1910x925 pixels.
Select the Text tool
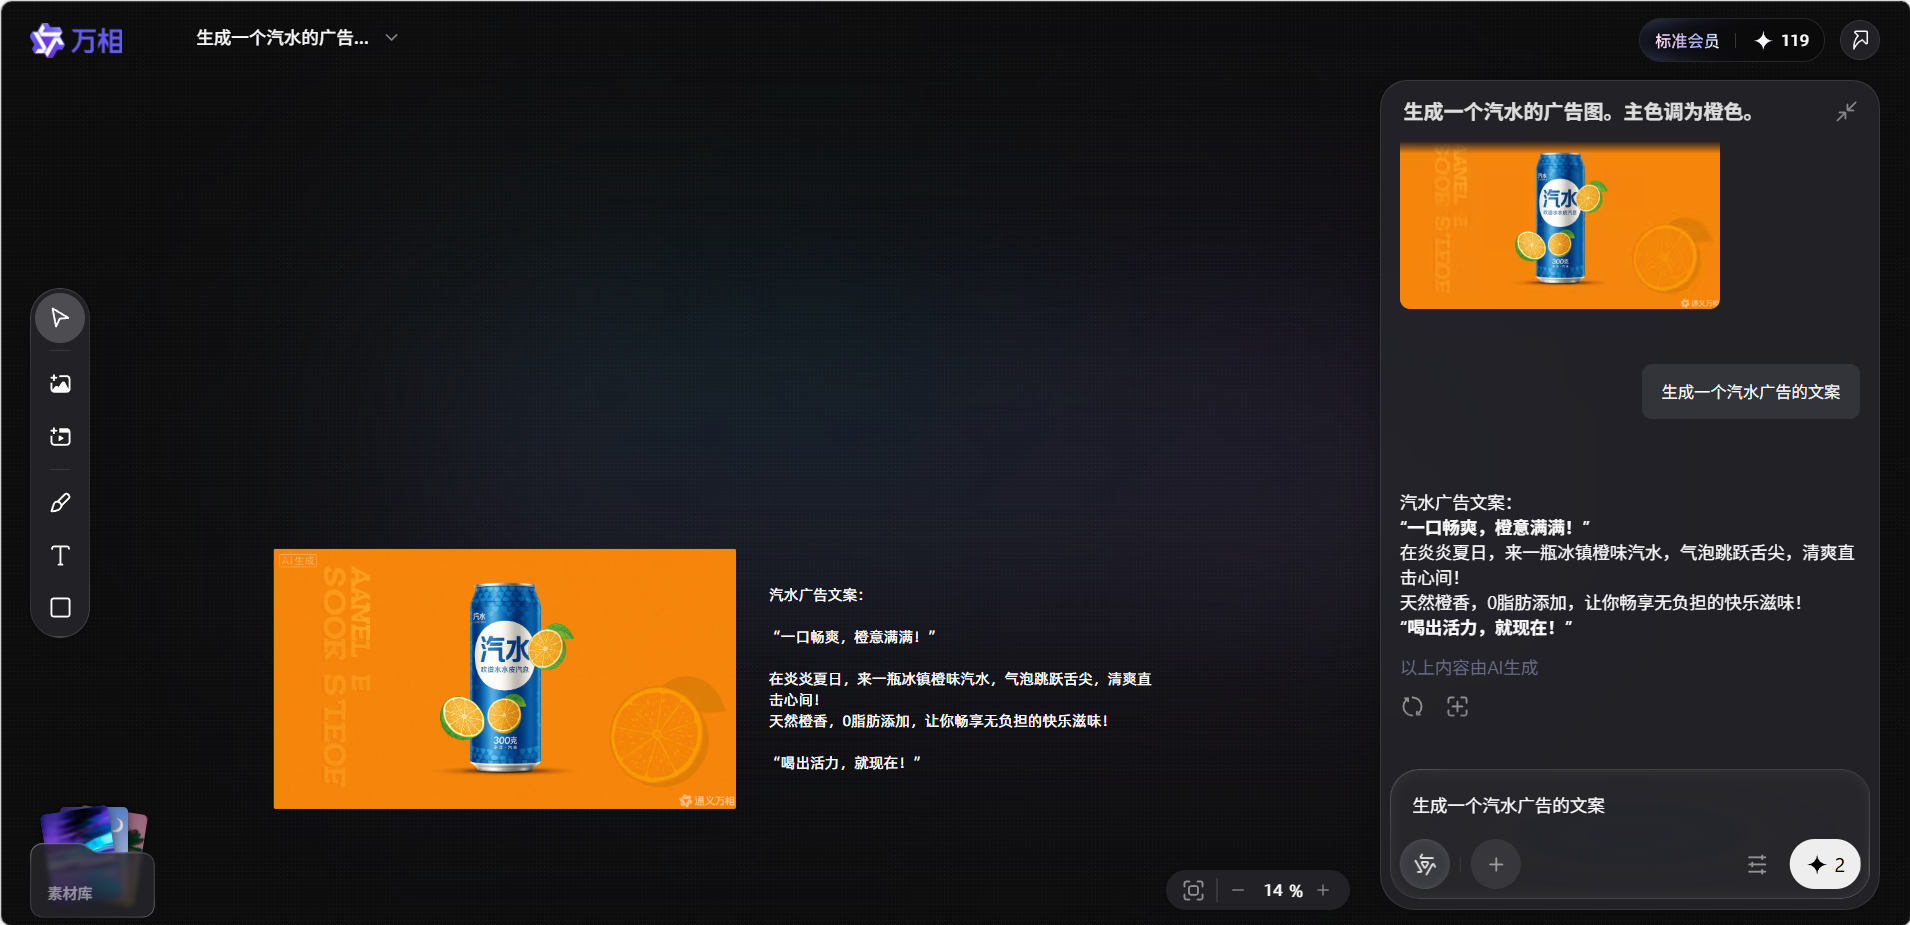point(60,556)
